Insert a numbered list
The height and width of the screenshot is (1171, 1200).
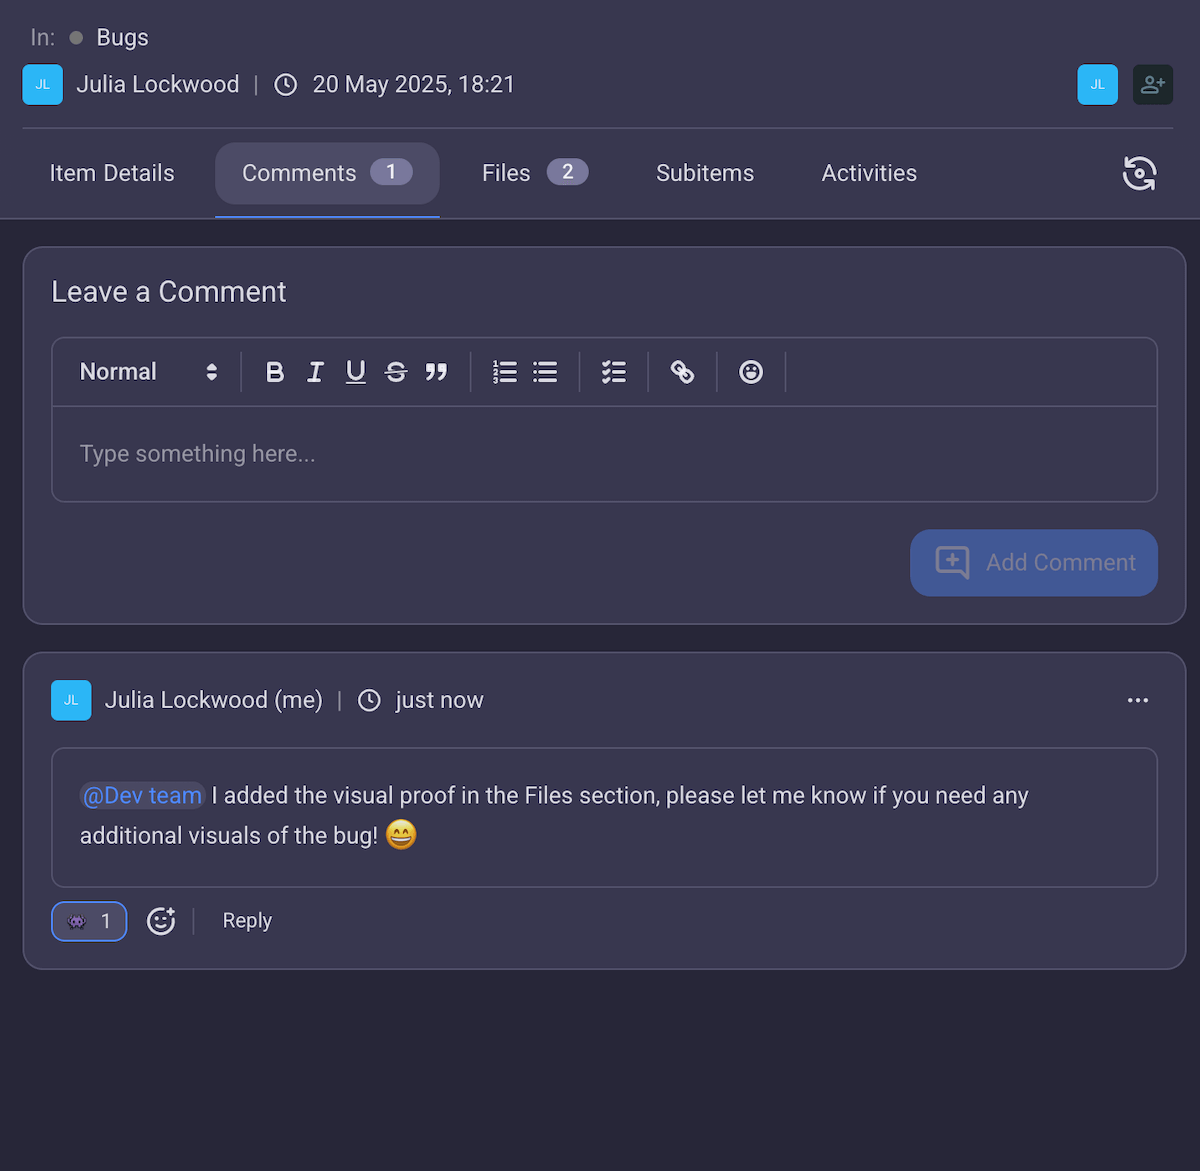click(505, 371)
